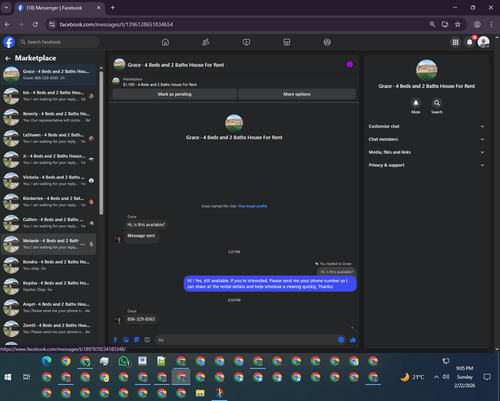500x401 pixels.
Task: Show hidden system tray icons
Action: (x=436, y=377)
